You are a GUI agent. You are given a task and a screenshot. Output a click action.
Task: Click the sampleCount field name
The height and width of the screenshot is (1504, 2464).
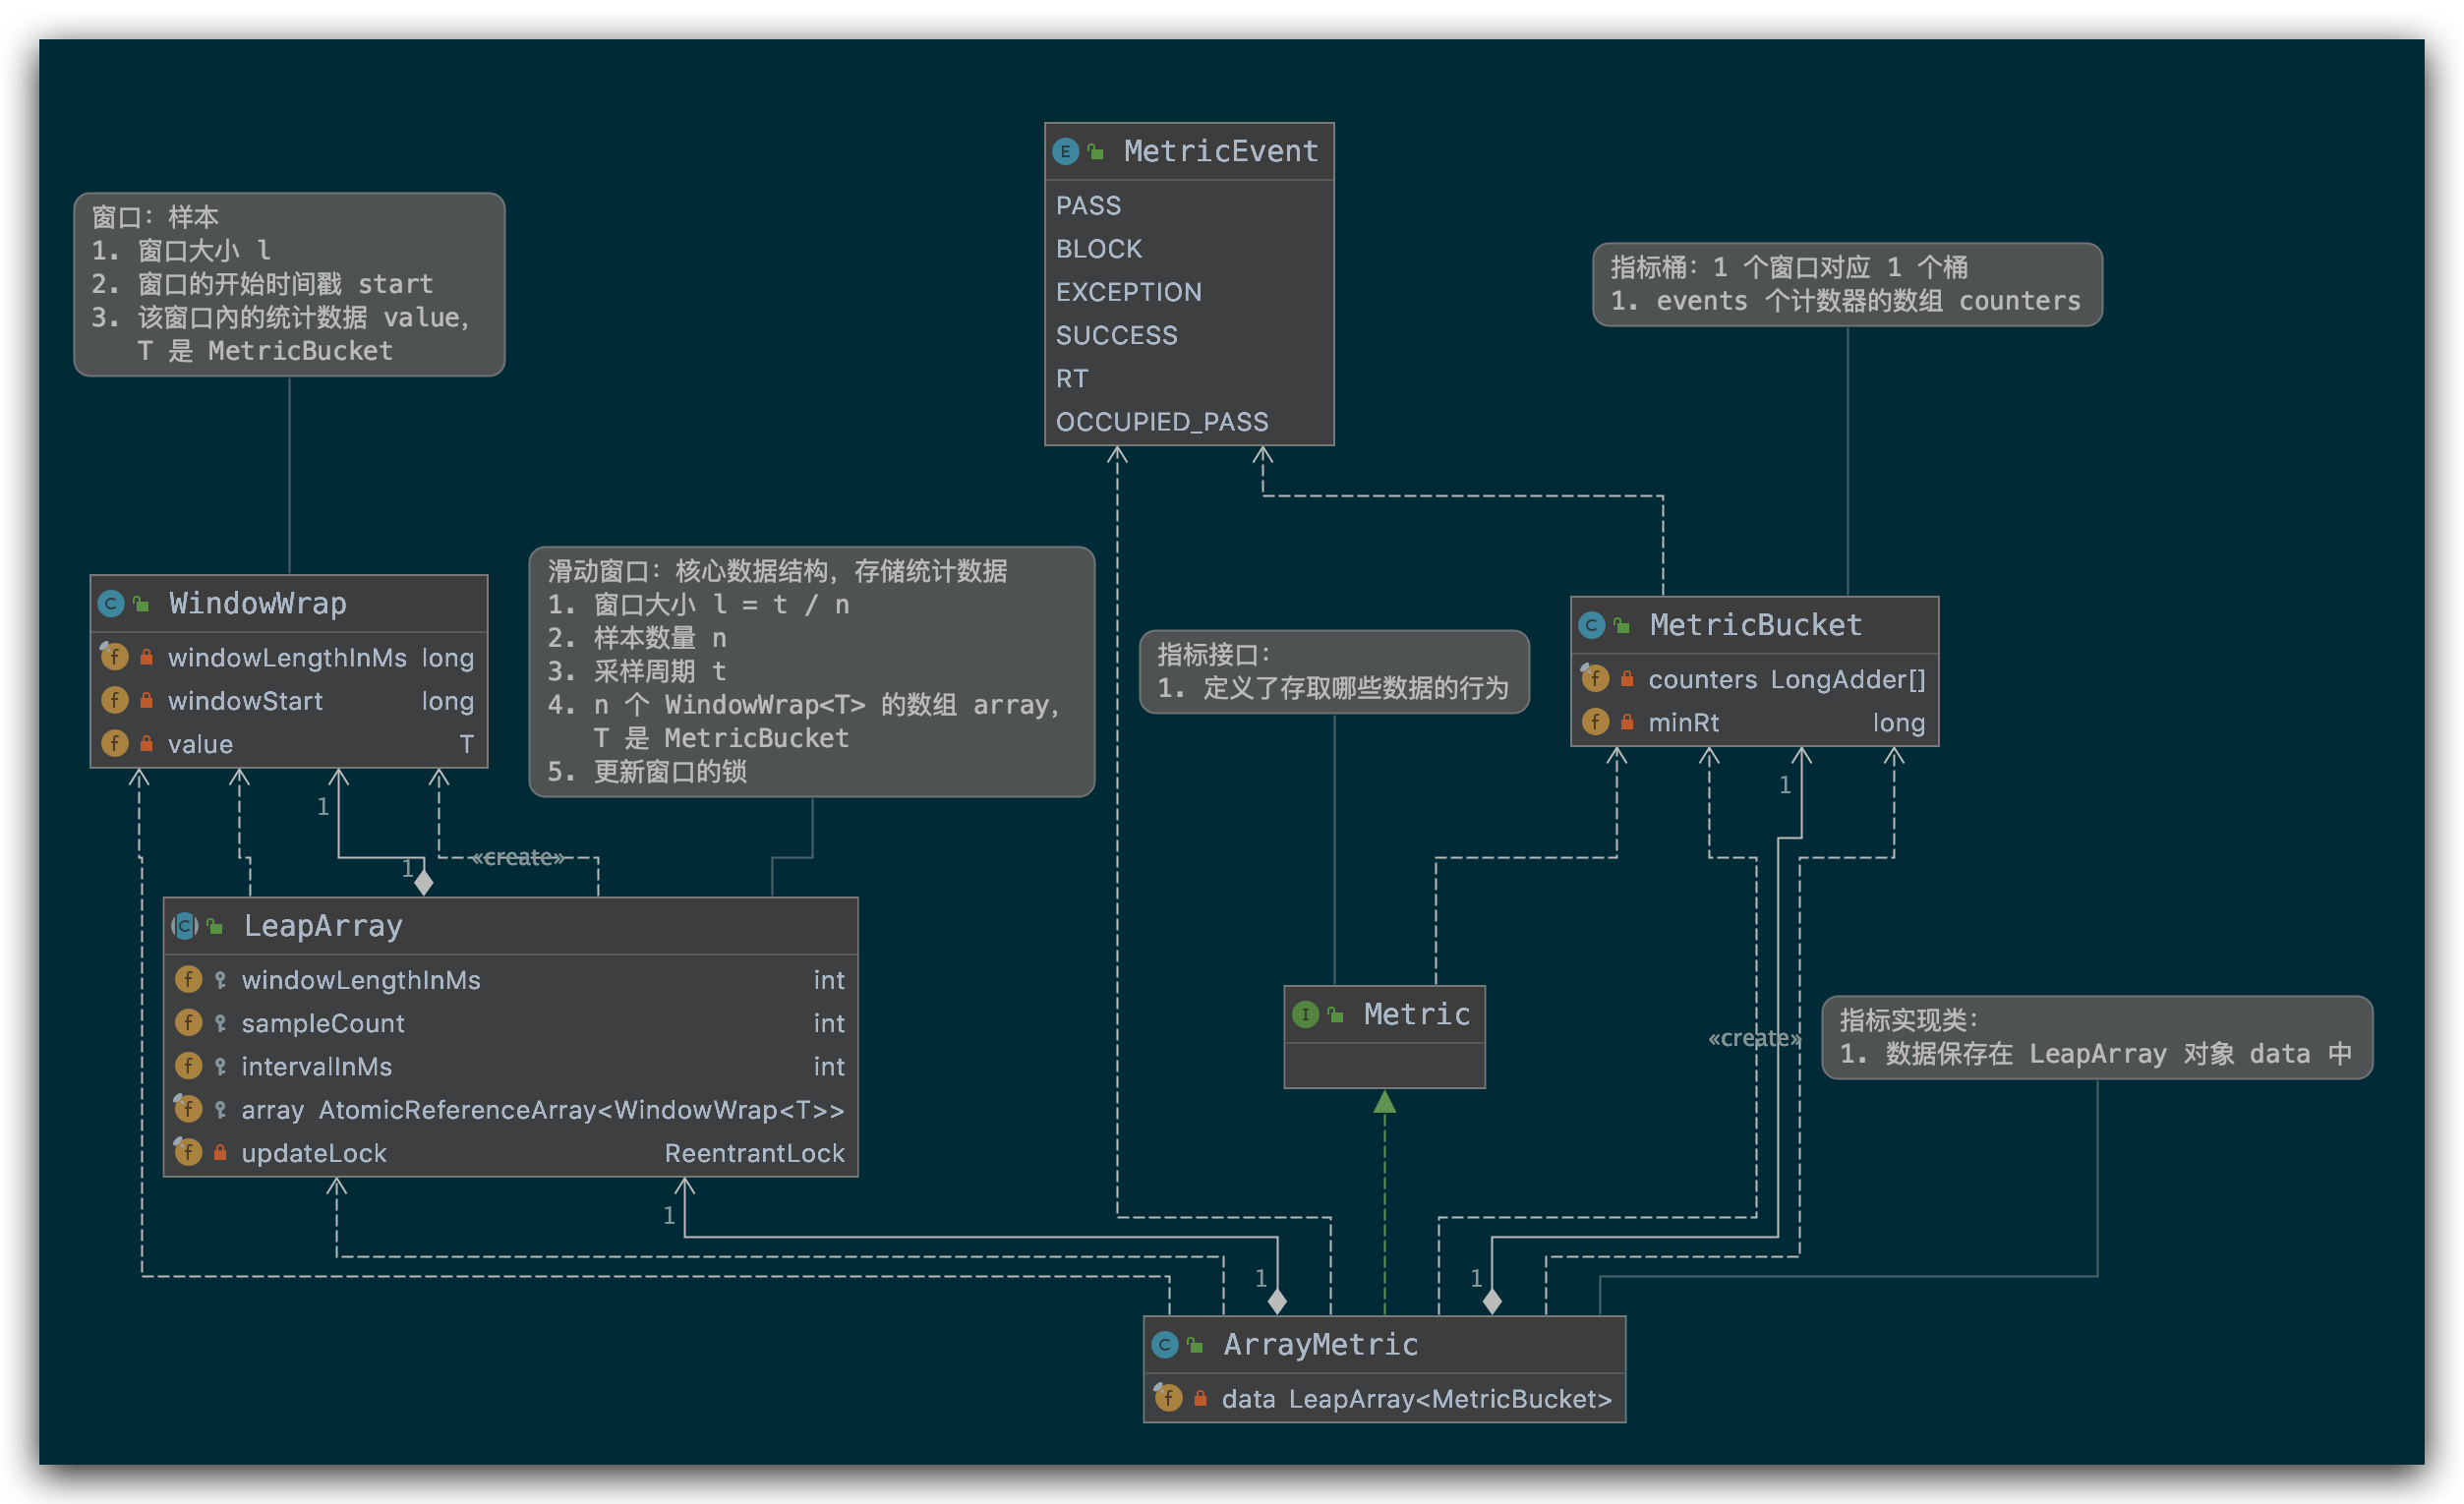click(x=323, y=1023)
